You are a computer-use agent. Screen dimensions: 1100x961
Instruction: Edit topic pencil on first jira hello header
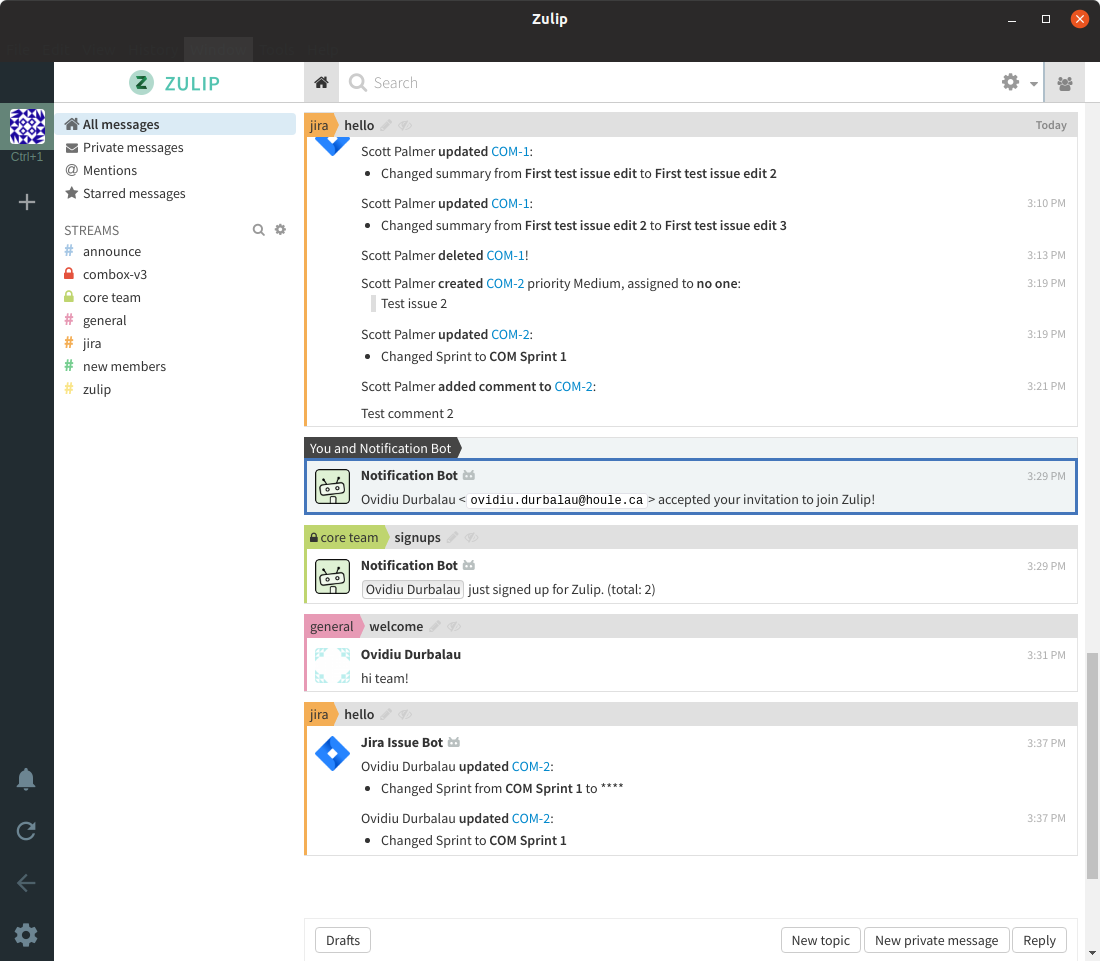pos(386,126)
